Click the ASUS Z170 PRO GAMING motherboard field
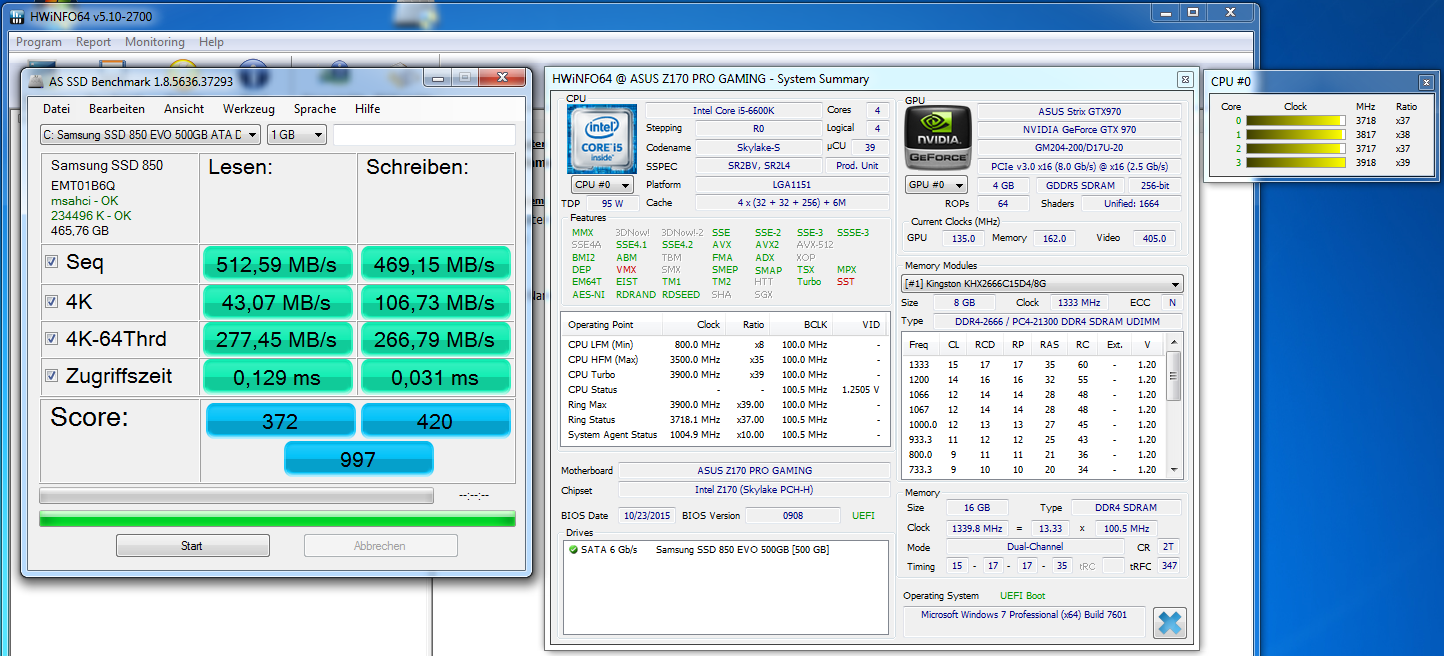This screenshot has height=656, width=1444. pos(754,470)
